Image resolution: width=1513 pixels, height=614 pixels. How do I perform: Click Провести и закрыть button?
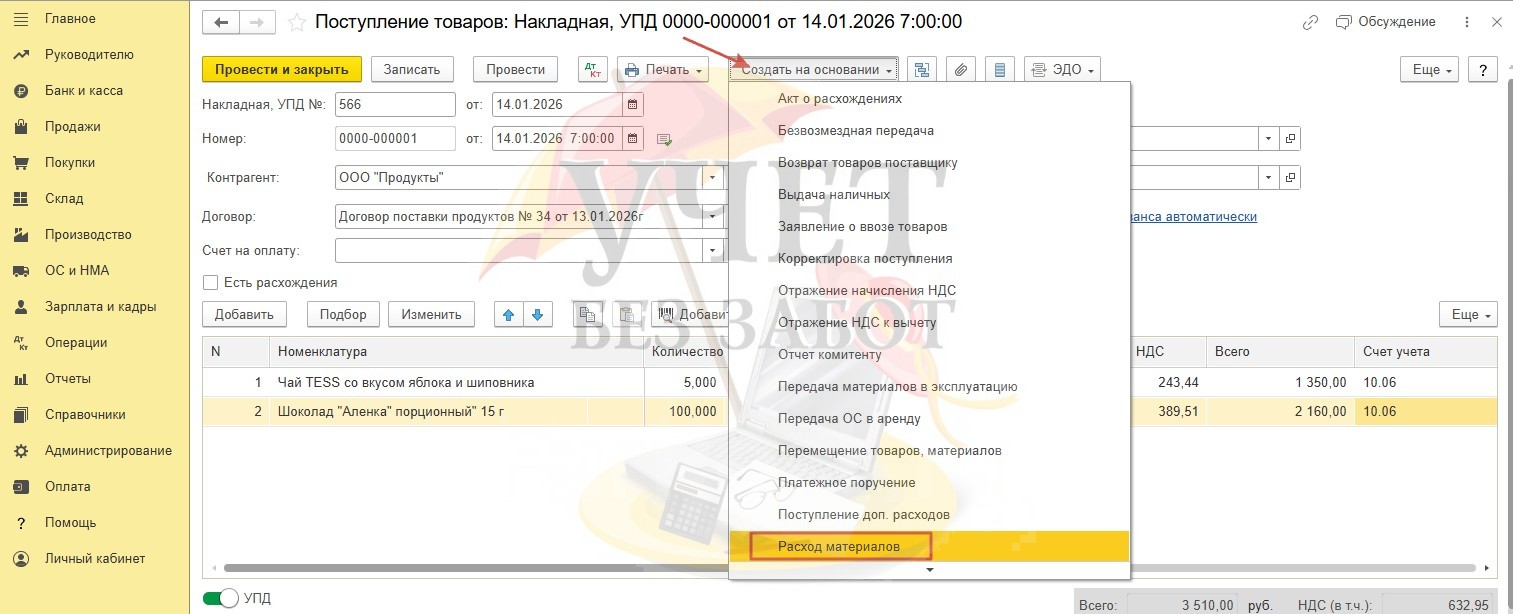click(282, 69)
